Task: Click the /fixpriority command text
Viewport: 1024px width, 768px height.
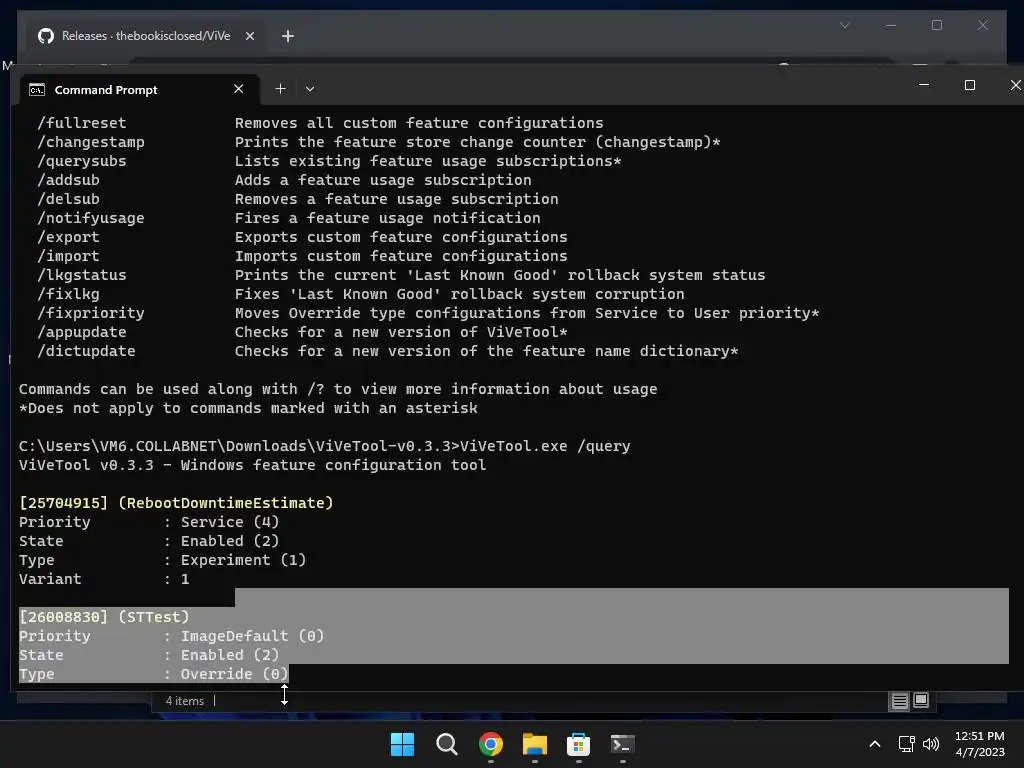Action: click(91, 313)
